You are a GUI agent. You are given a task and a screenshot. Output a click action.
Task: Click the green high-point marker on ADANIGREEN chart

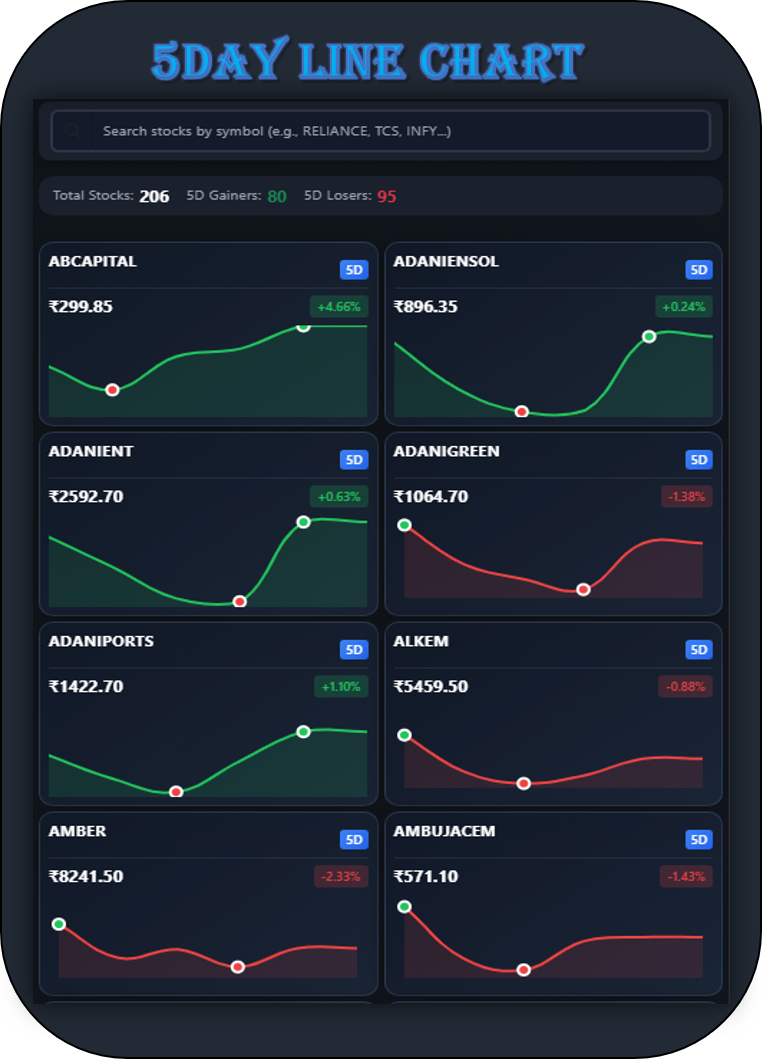pyautogui.click(x=404, y=525)
